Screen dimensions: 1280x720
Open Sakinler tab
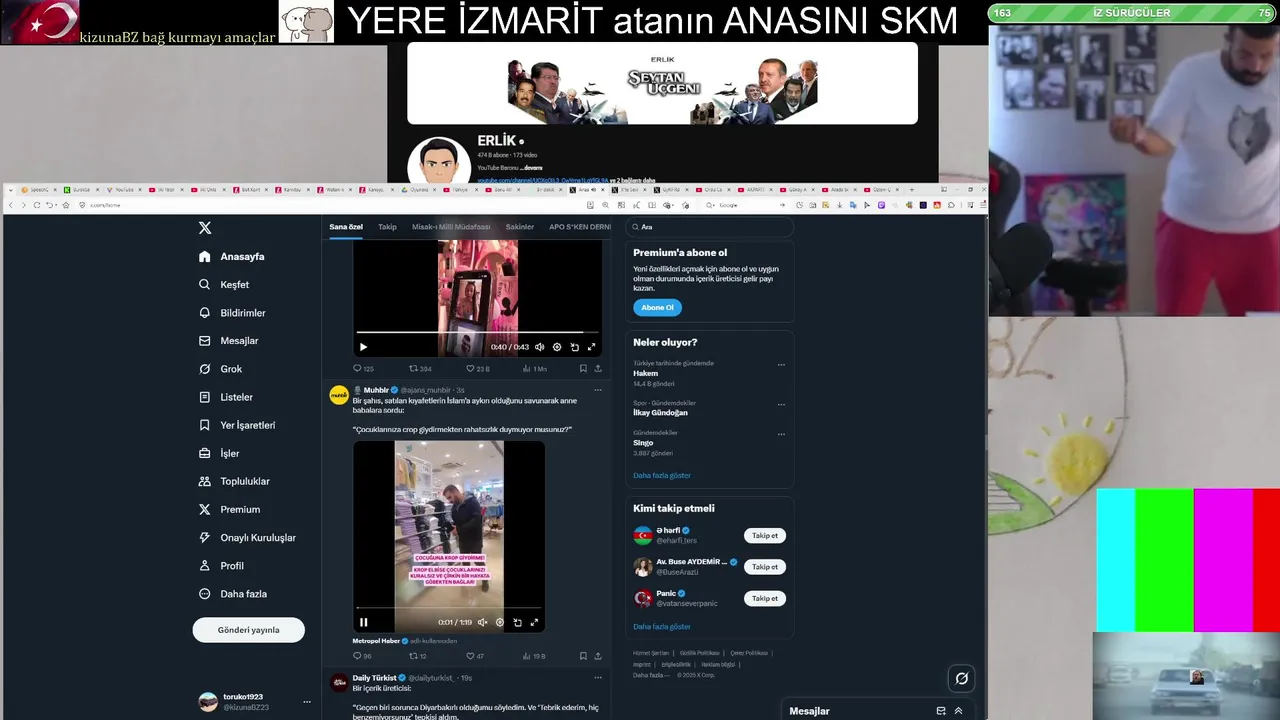pos(520,227)
